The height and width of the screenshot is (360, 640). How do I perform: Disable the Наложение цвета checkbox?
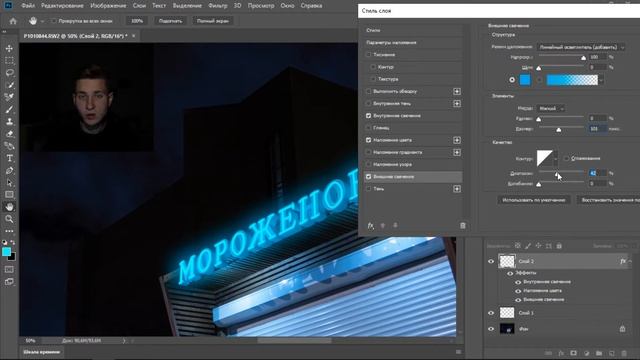(x=369, y=140)
